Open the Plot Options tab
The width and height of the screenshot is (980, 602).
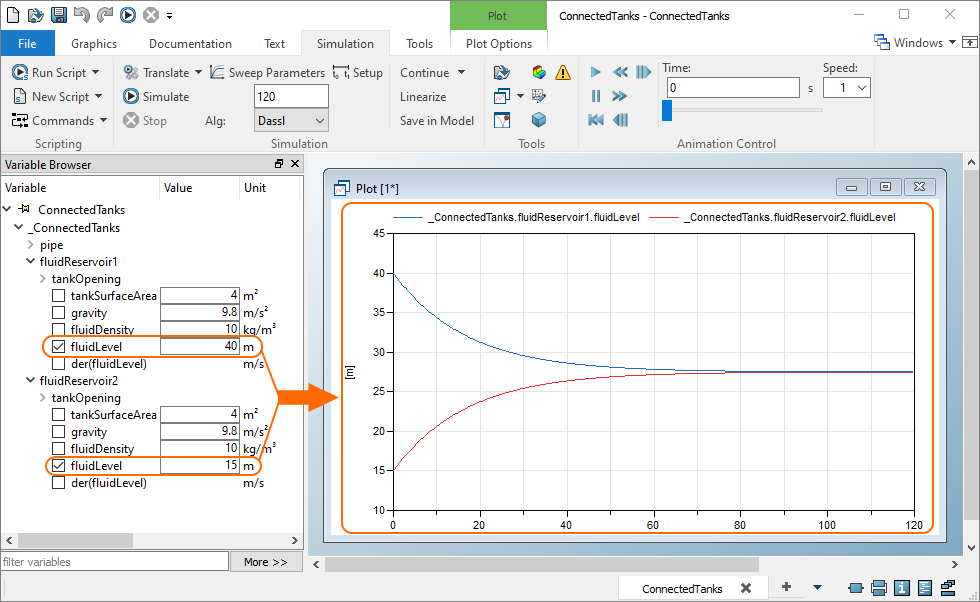pyautogui.click(x=499, y=44)
